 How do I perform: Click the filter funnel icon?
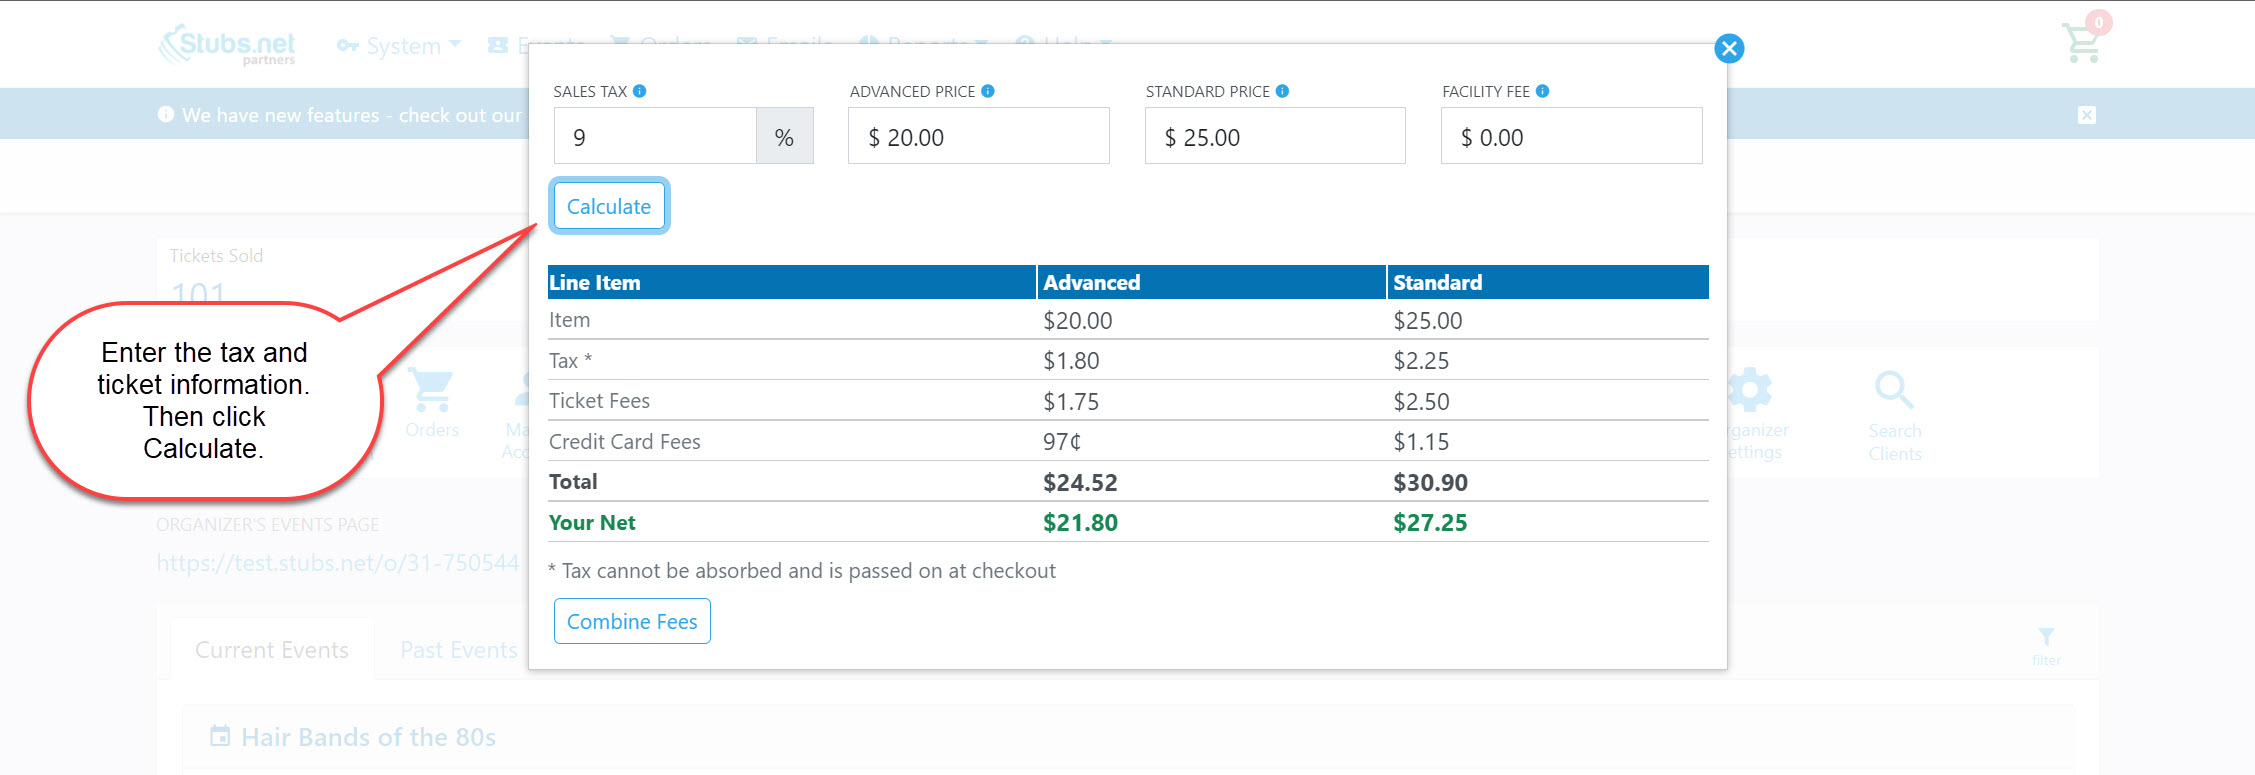[x=2046, y=637]
